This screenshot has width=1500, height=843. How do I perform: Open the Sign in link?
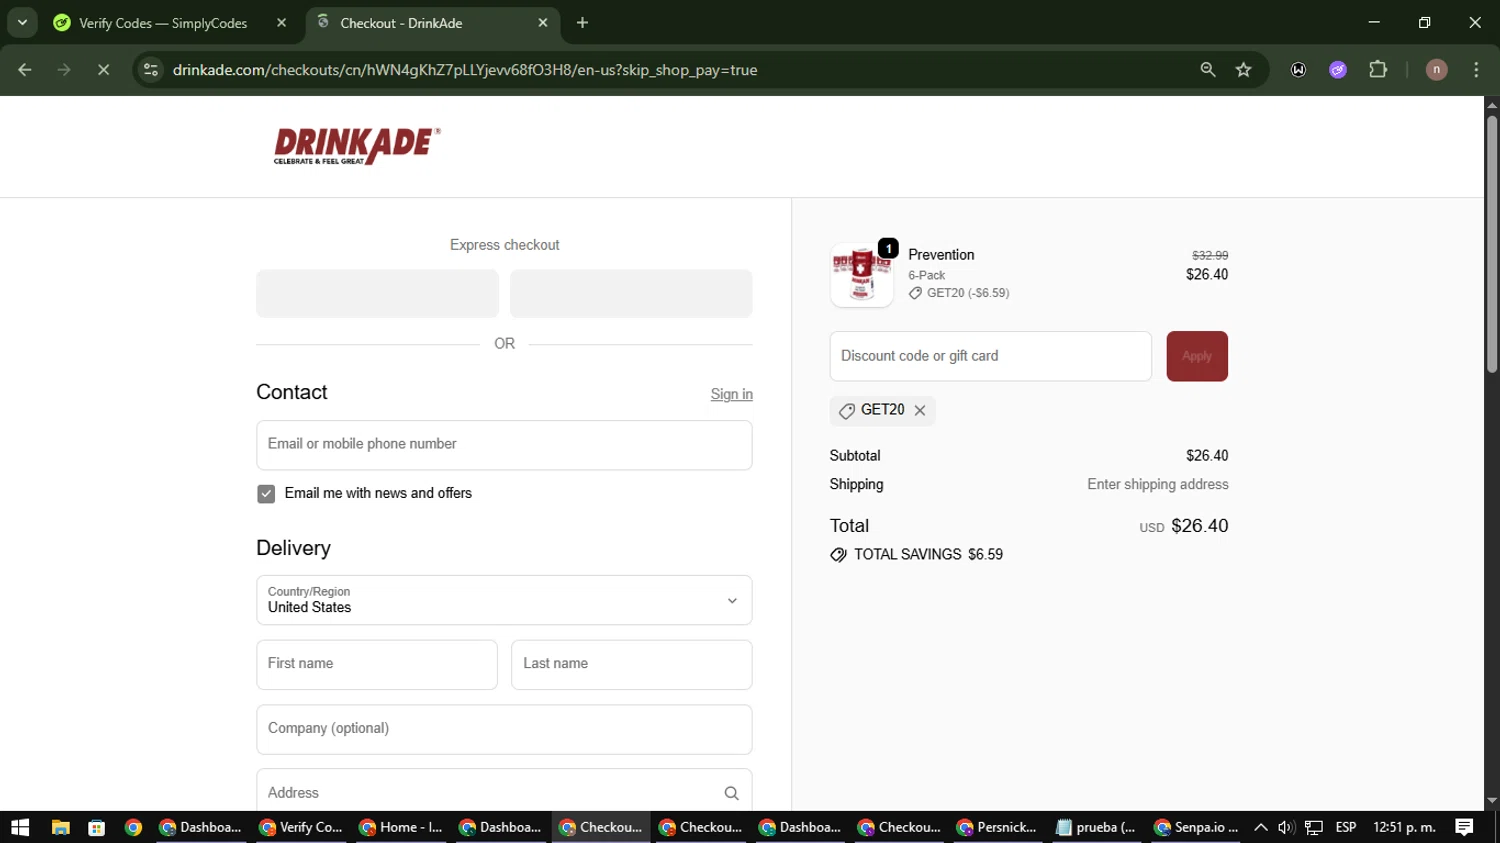[x=732, y=394]
